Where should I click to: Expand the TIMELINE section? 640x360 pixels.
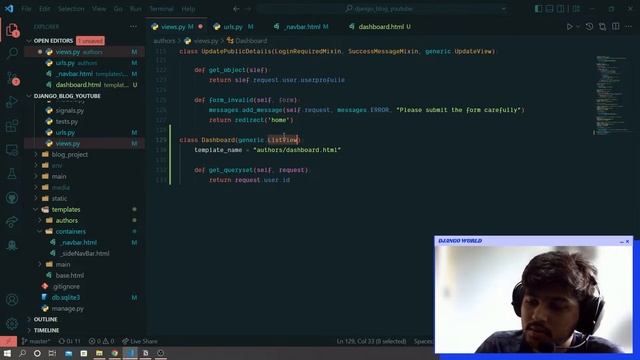pyautogui.click(x=46, y=330)
